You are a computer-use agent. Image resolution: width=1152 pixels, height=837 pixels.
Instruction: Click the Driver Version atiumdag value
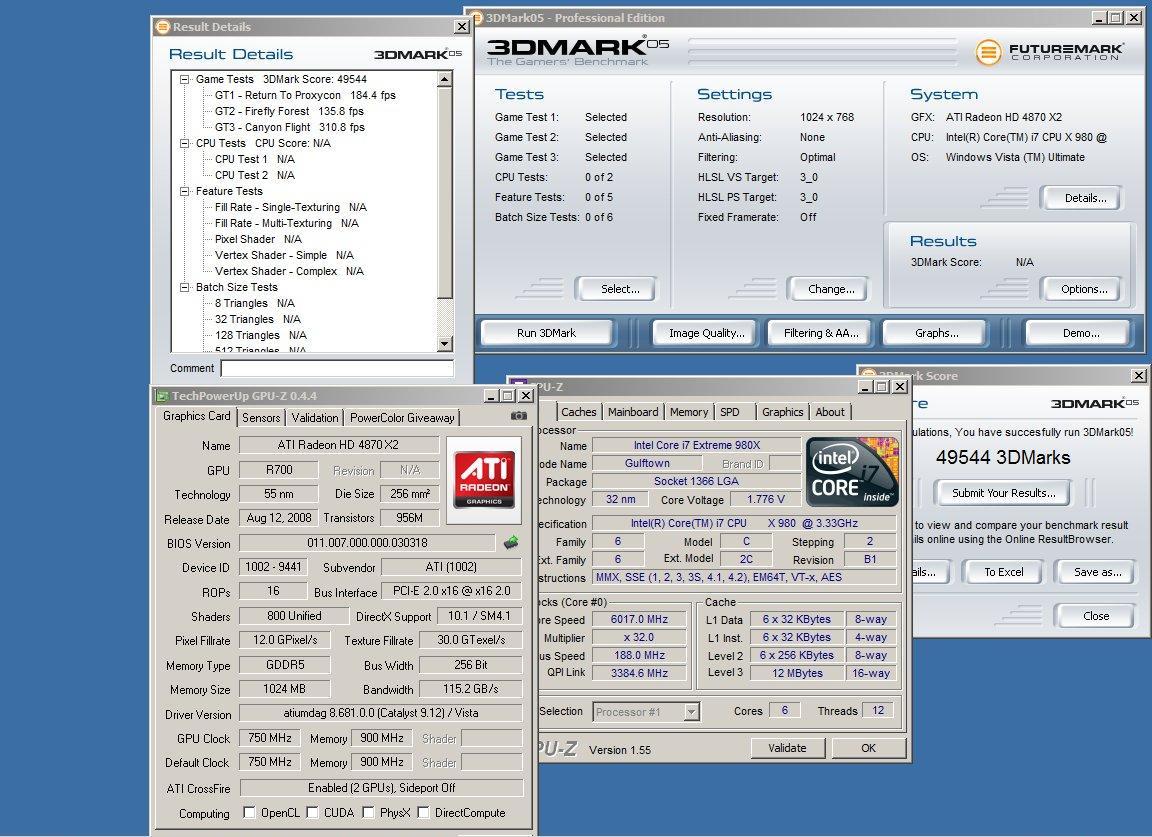click(381, 713)
